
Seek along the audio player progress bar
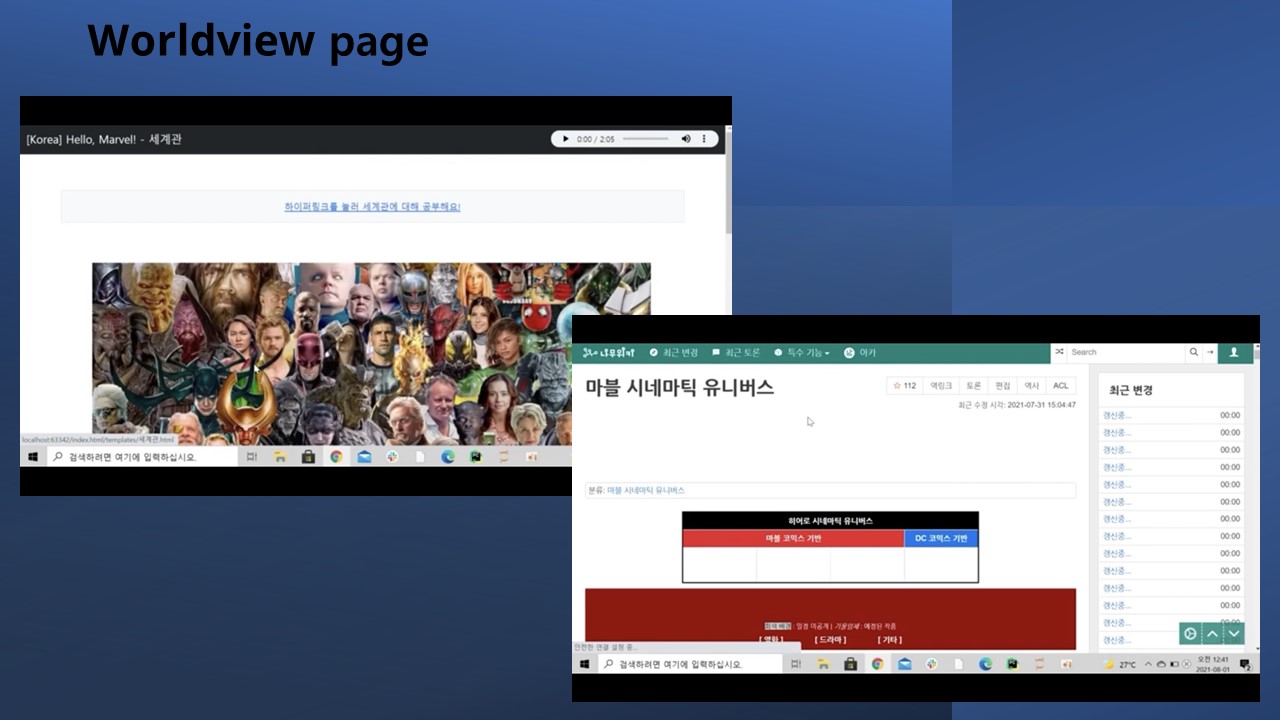645,139
